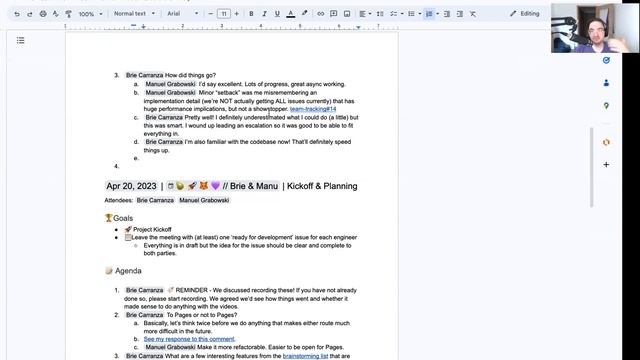Open the Editing mode dropdown
This screenshot has height=360, width=640.
525,13
